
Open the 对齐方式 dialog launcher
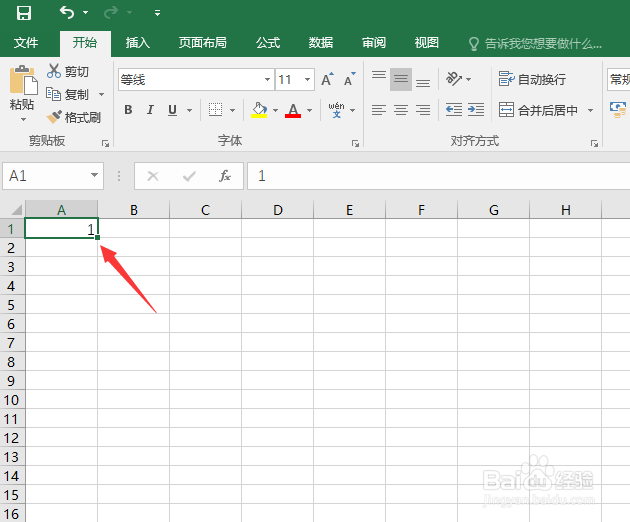[594, 143]
